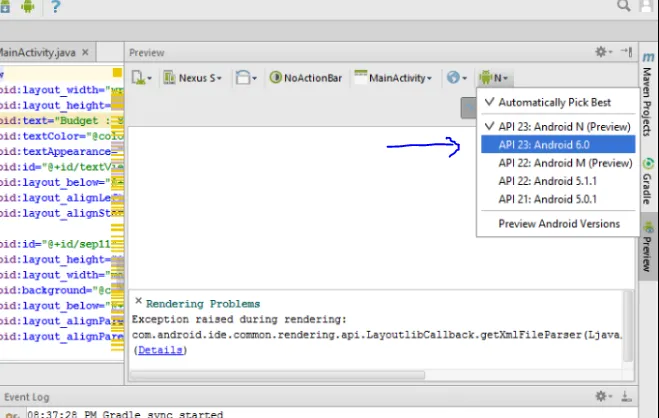This screenshot has width=659, height=418.
Task: Toggle Automatically Pick Best option
Action: (558, 103)
